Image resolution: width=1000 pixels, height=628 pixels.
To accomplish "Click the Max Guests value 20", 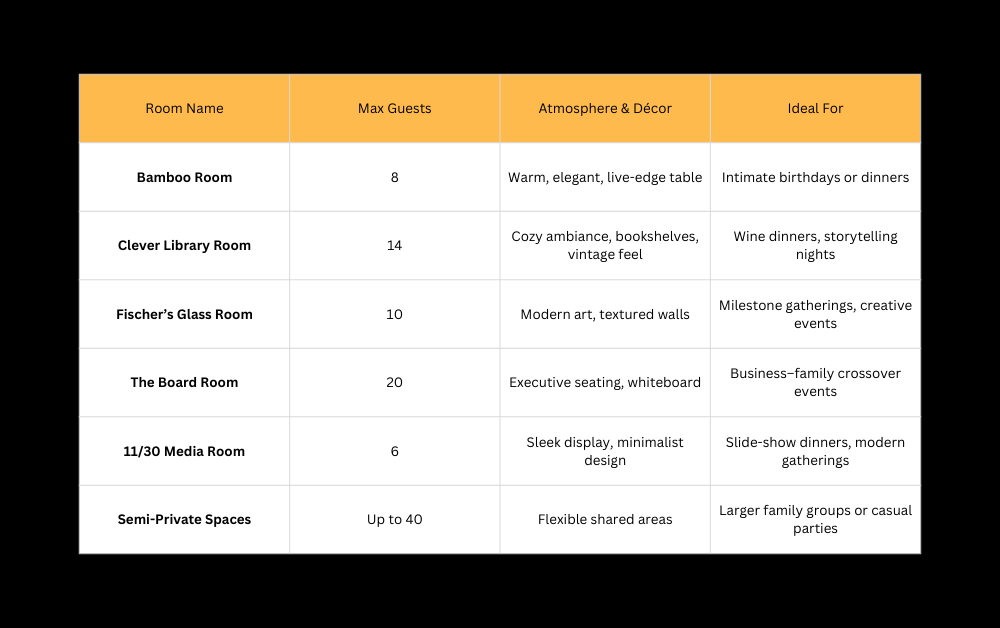I will point(394,382).
